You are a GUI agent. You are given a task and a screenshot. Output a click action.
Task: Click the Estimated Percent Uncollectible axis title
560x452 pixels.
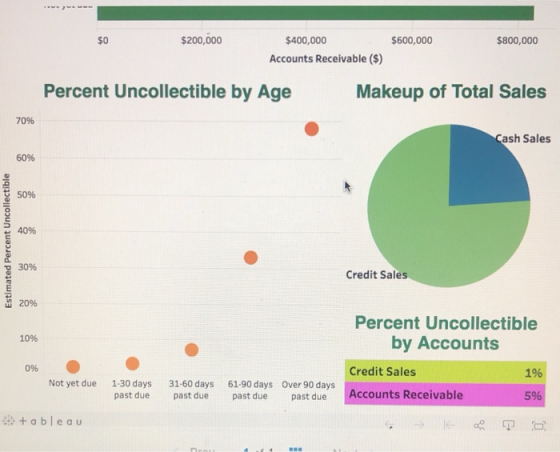(x=8, y=241)
